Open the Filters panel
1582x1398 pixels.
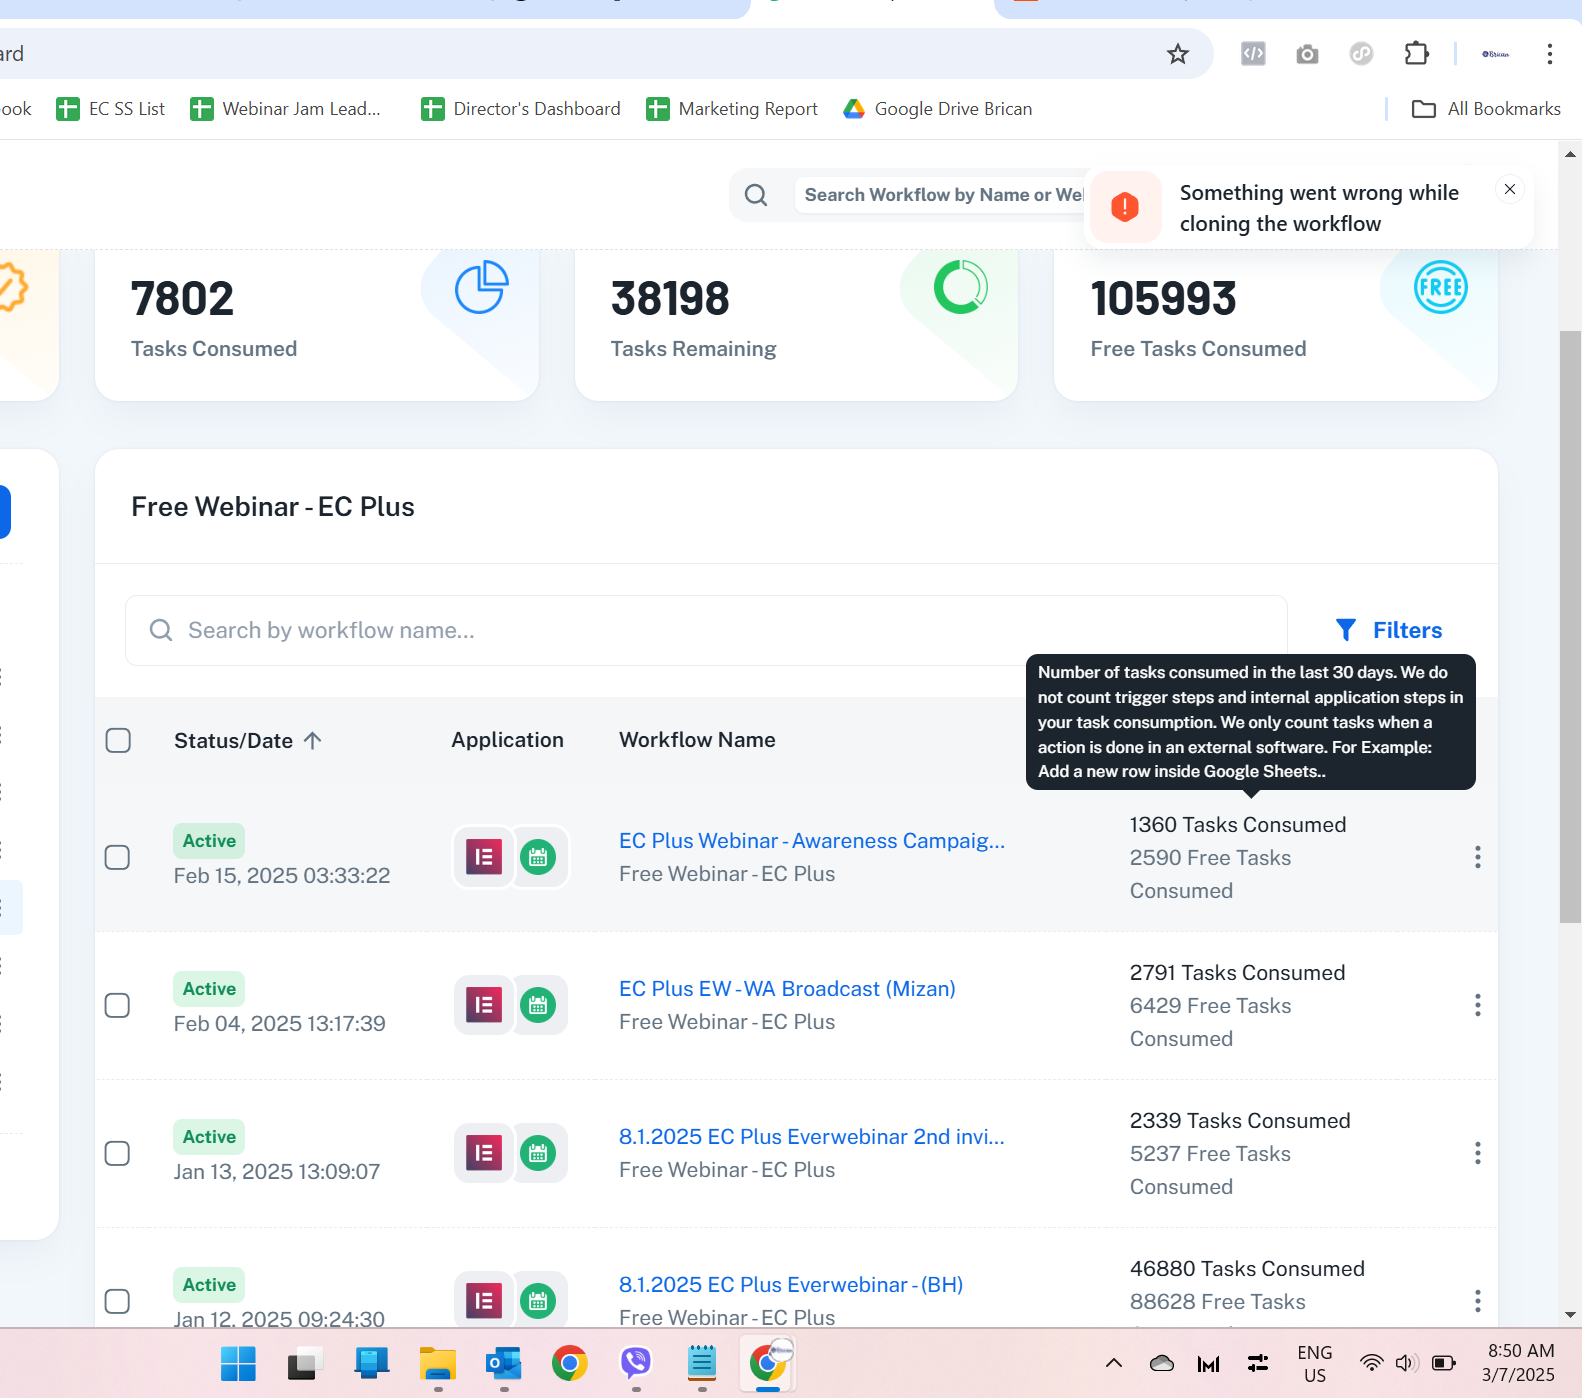pyautogui.click(x=1389, y=630)
